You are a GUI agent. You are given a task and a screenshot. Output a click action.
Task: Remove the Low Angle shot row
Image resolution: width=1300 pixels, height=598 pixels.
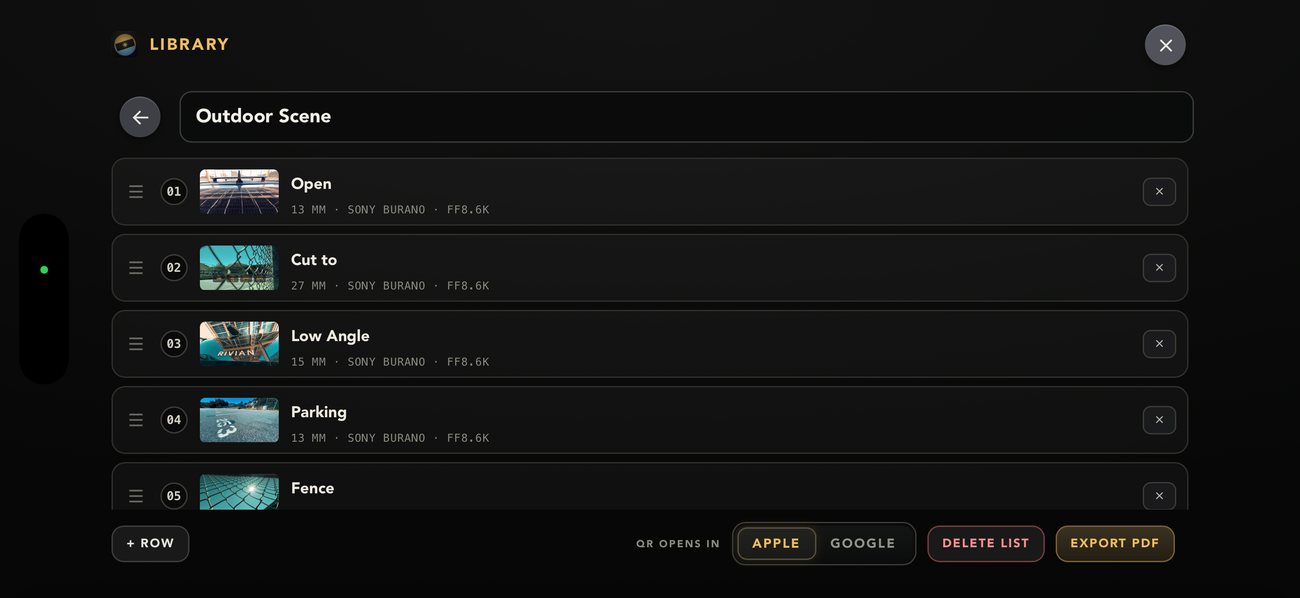coord(1159,344)
